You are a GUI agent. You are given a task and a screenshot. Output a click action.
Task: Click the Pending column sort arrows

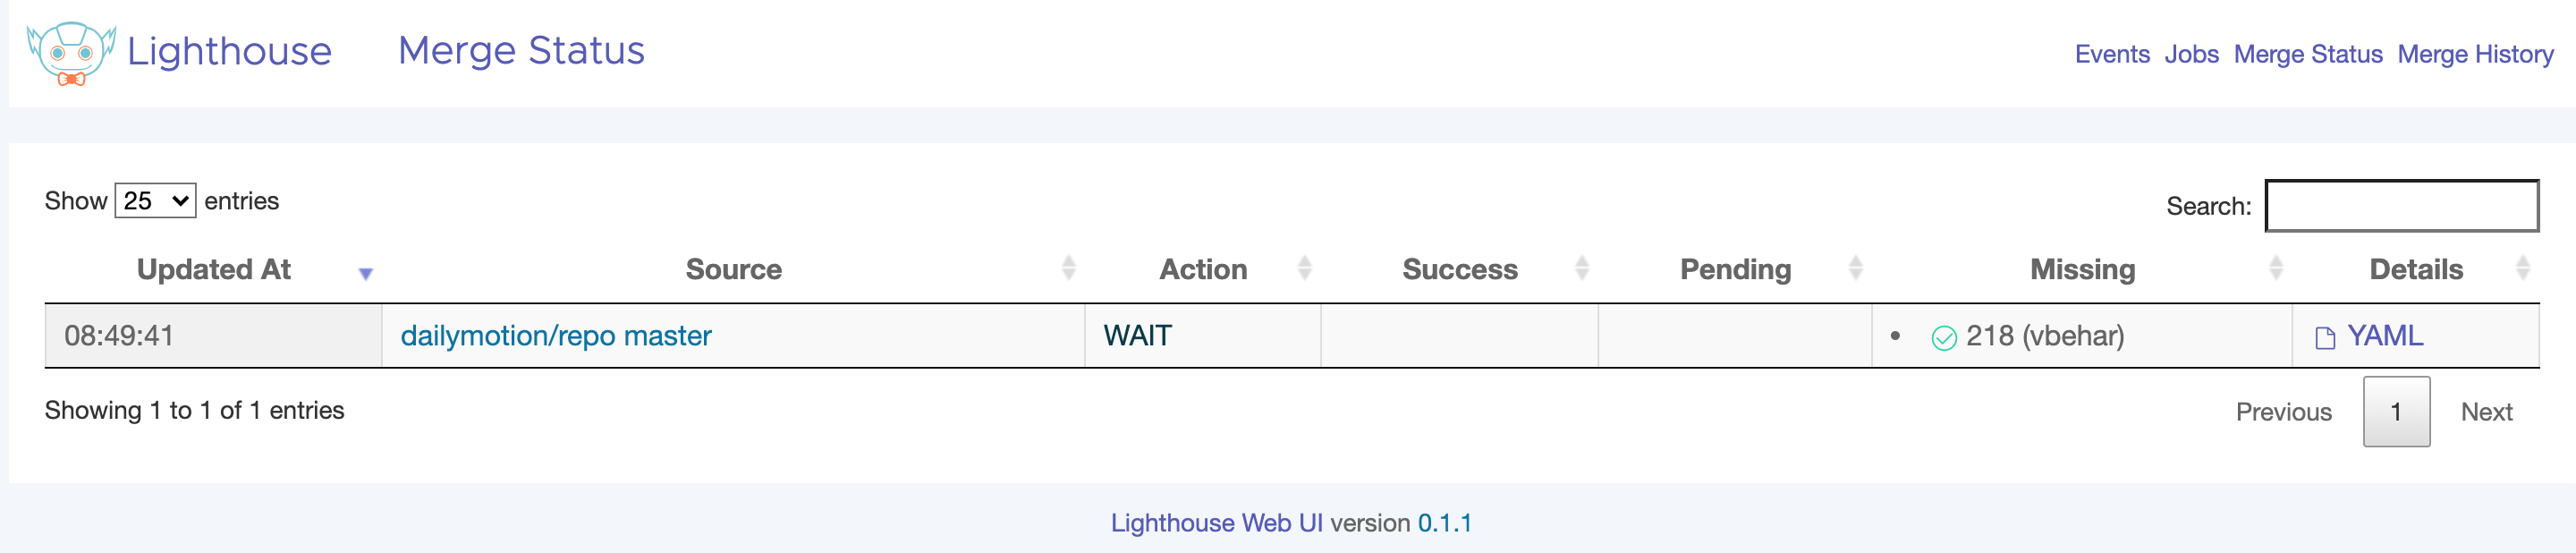1855,268
